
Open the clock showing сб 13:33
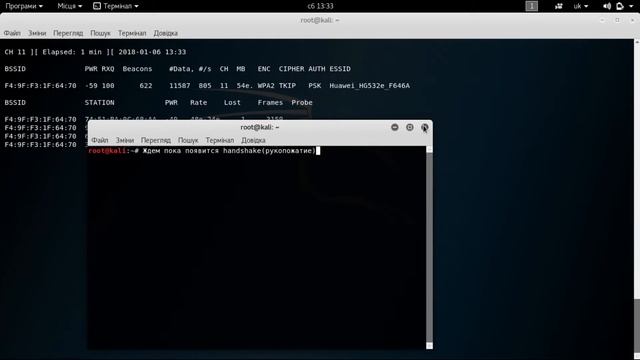coord(320,6)
